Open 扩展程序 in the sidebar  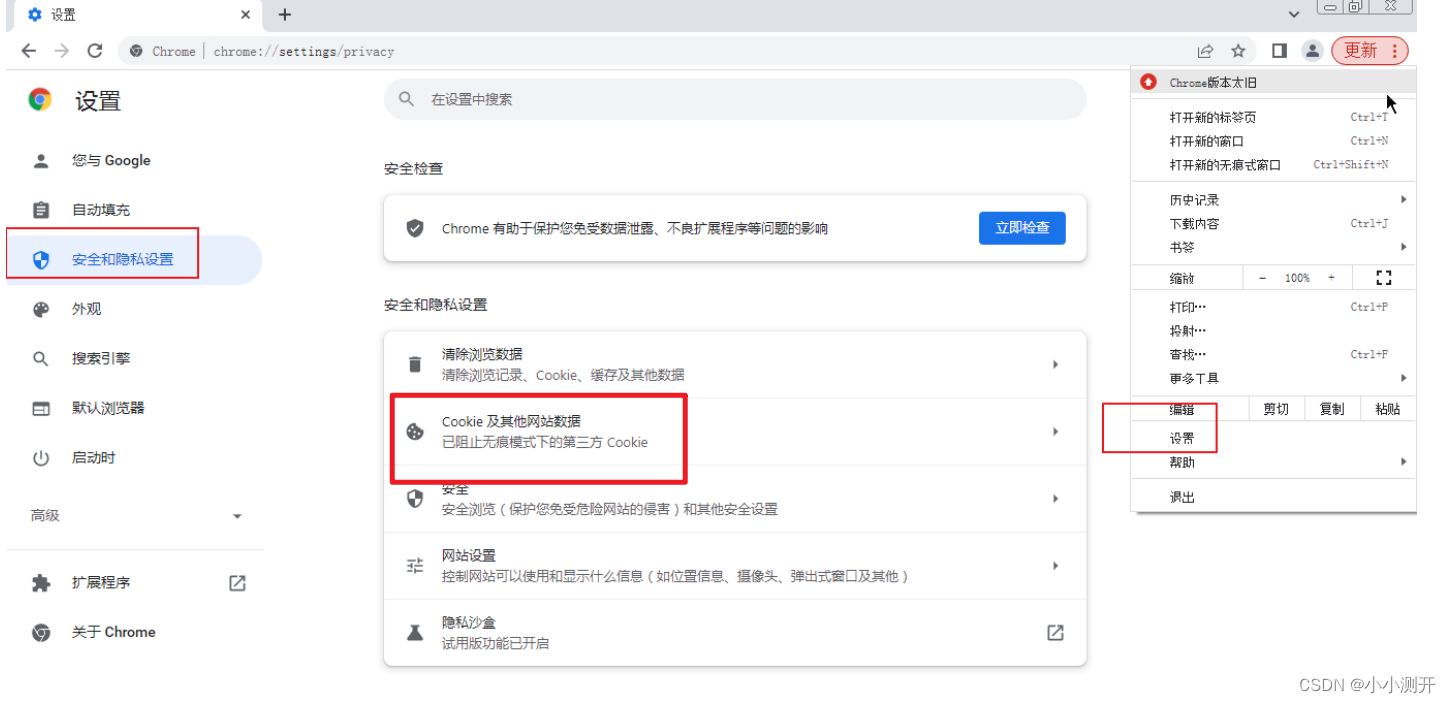tap(101, 583)
